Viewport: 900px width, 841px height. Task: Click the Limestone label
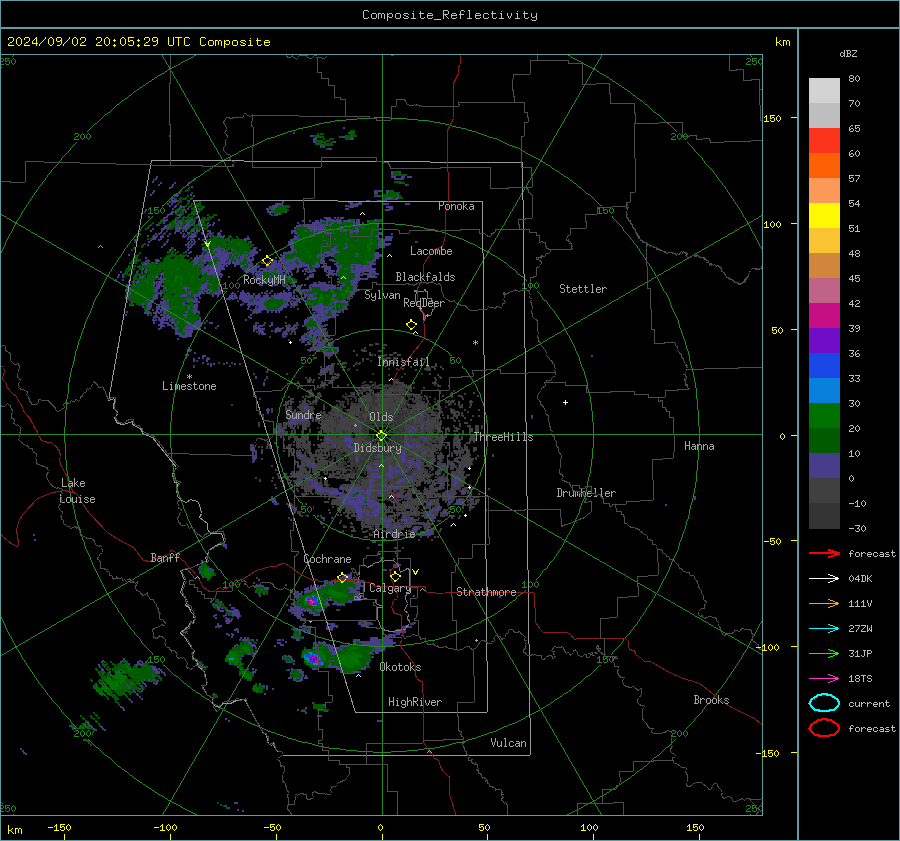[x=189, y=386]
